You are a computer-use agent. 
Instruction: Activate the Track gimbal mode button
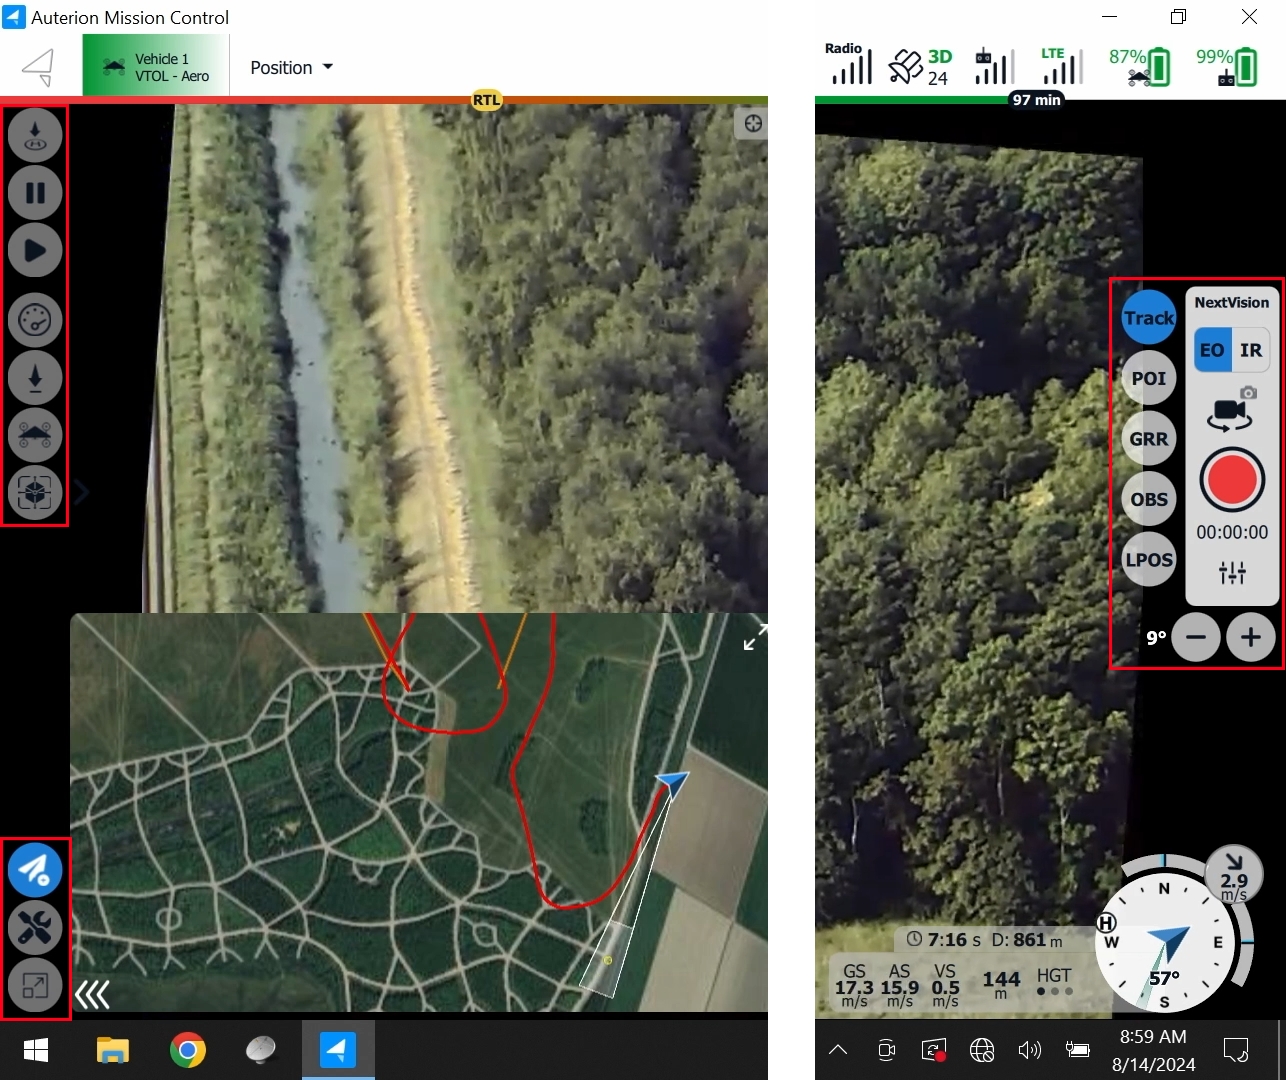click(x=1148, y=318)
